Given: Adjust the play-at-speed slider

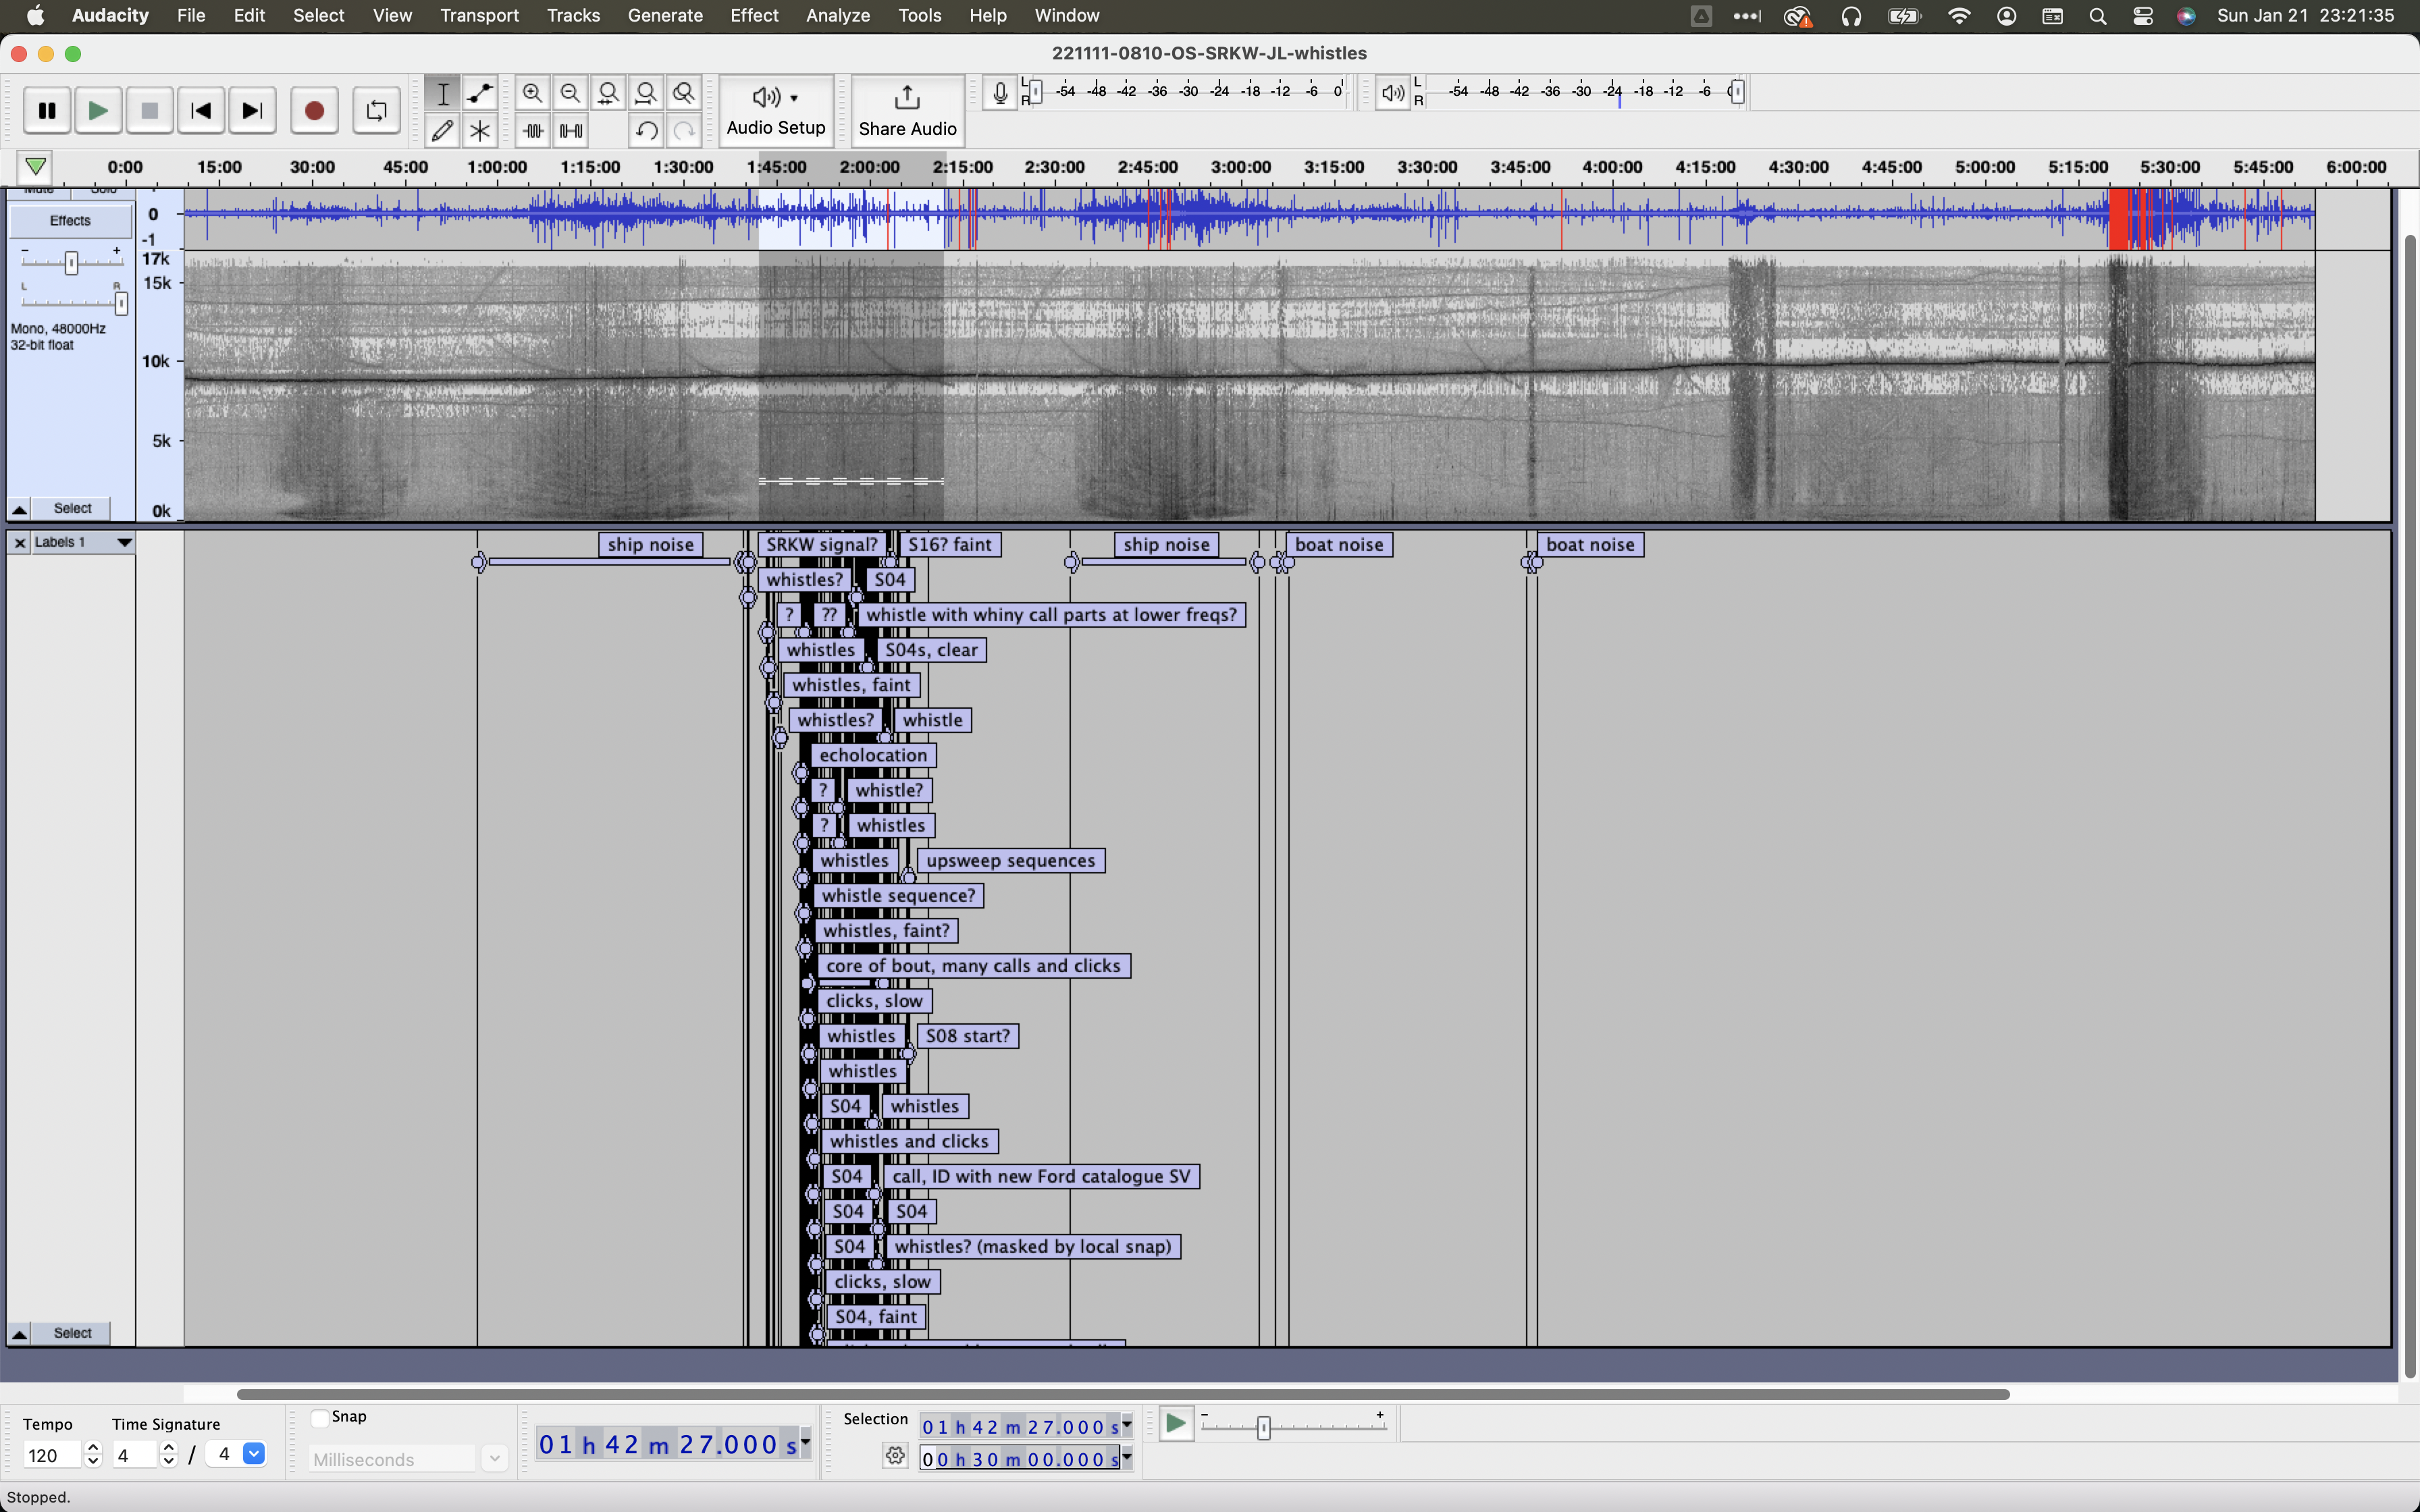Looking at the screenshot, I should 1263,1427.
